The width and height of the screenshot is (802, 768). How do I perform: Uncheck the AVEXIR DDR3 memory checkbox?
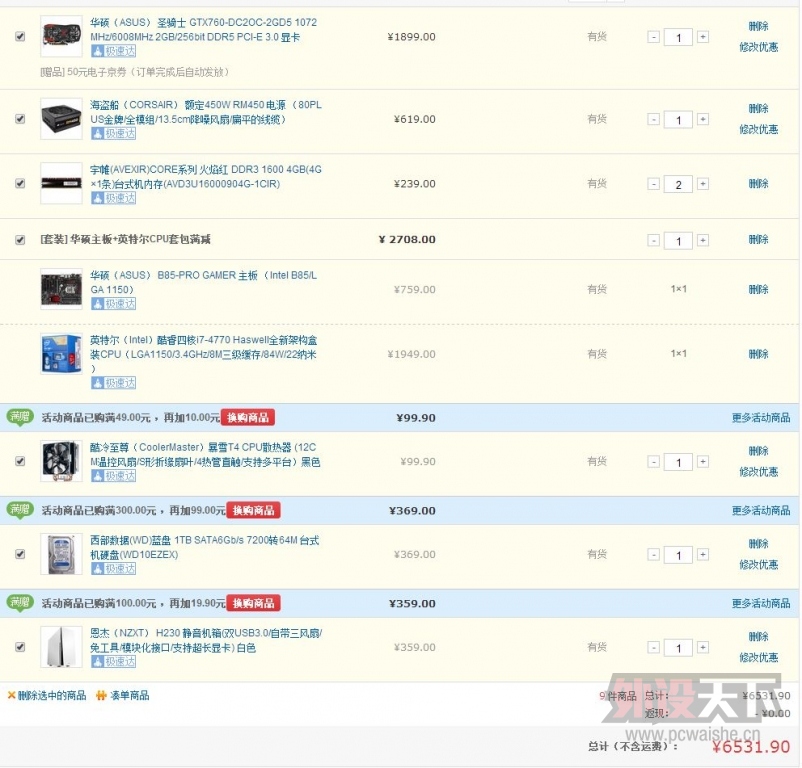(20, 184)
